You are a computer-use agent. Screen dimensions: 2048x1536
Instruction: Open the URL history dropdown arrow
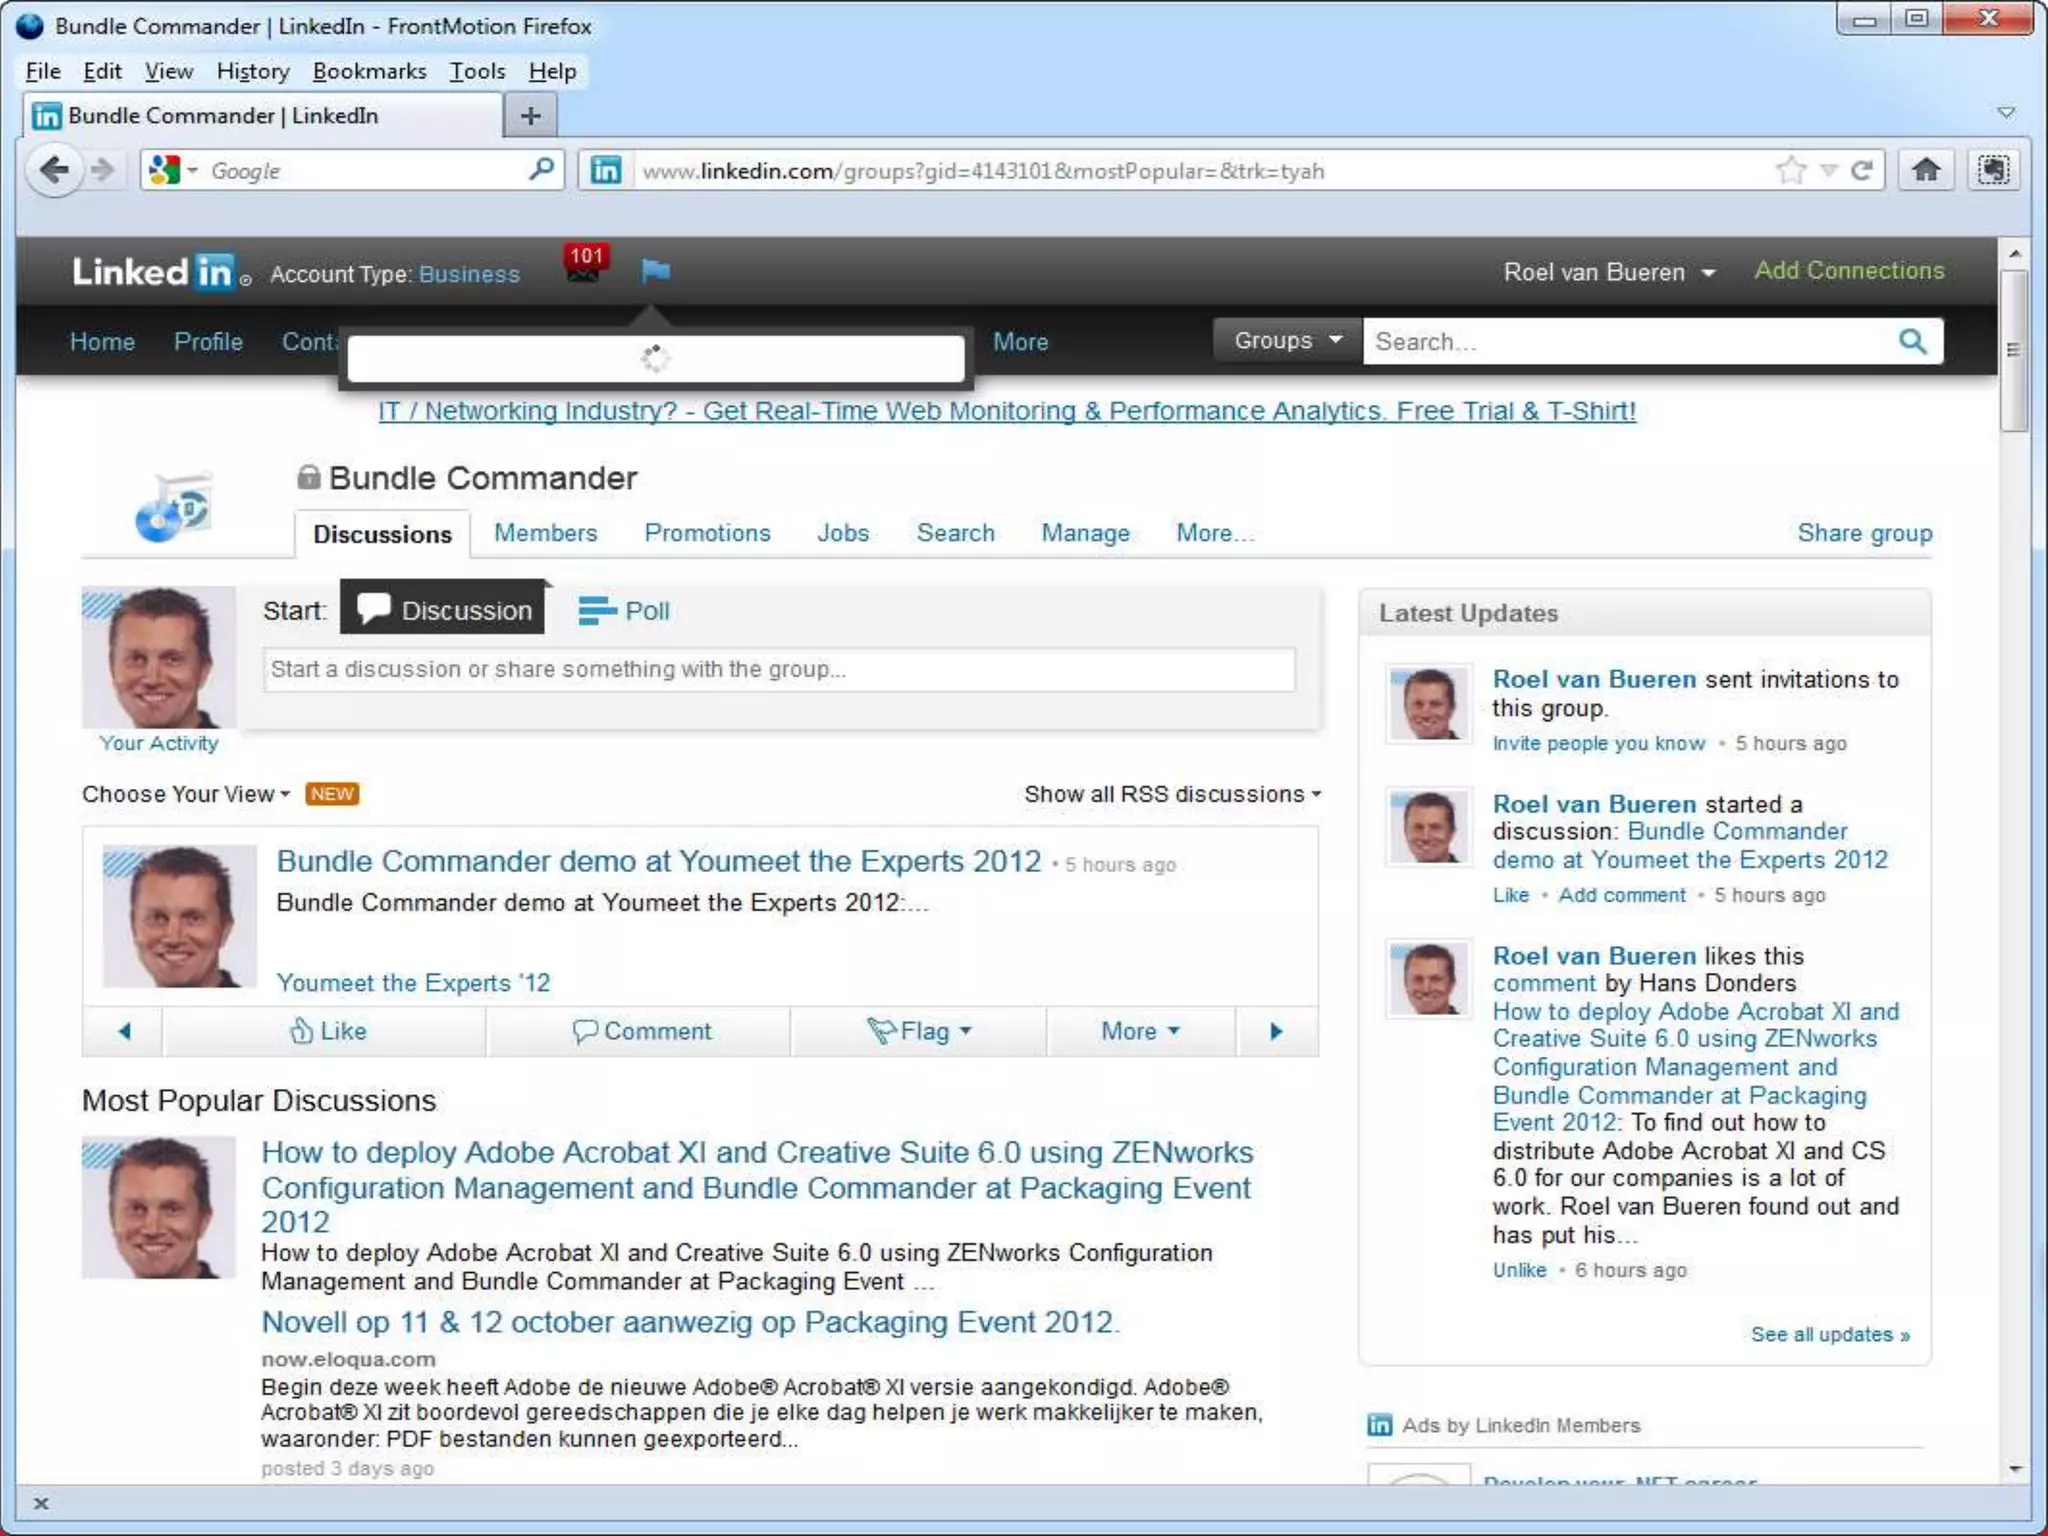pos(1828,170)
